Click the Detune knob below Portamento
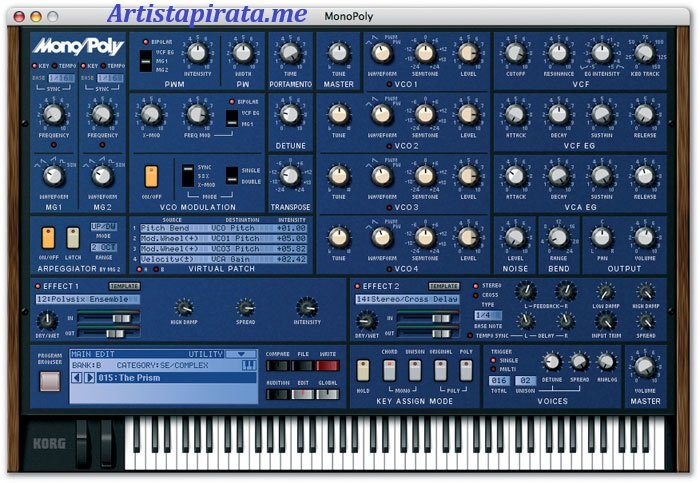 (x=290, y=115)
